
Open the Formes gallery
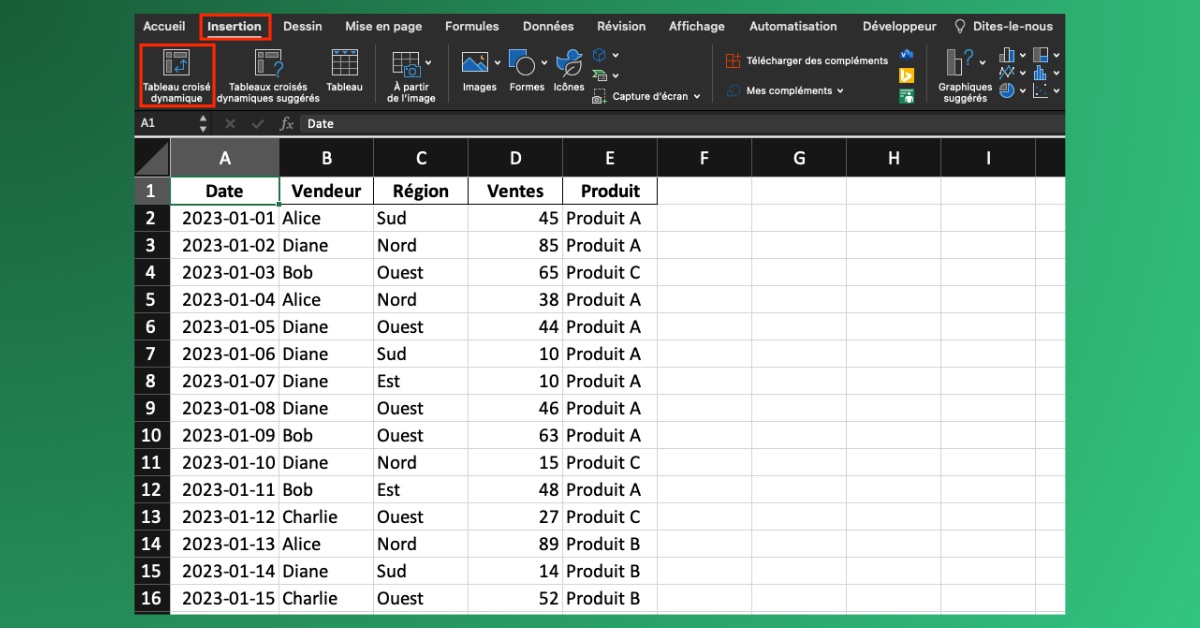[523, 63]
